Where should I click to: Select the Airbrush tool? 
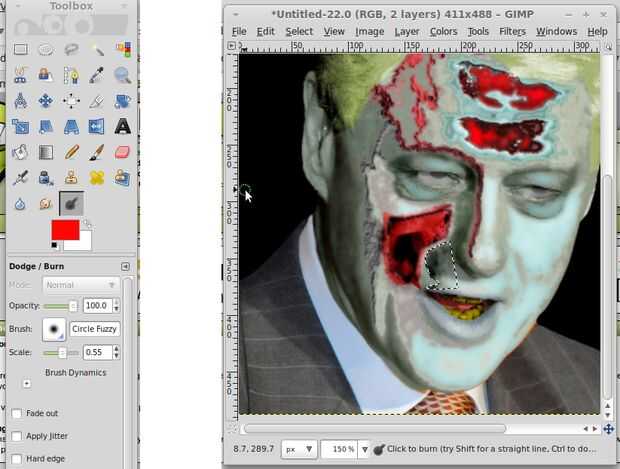[21, 178]
